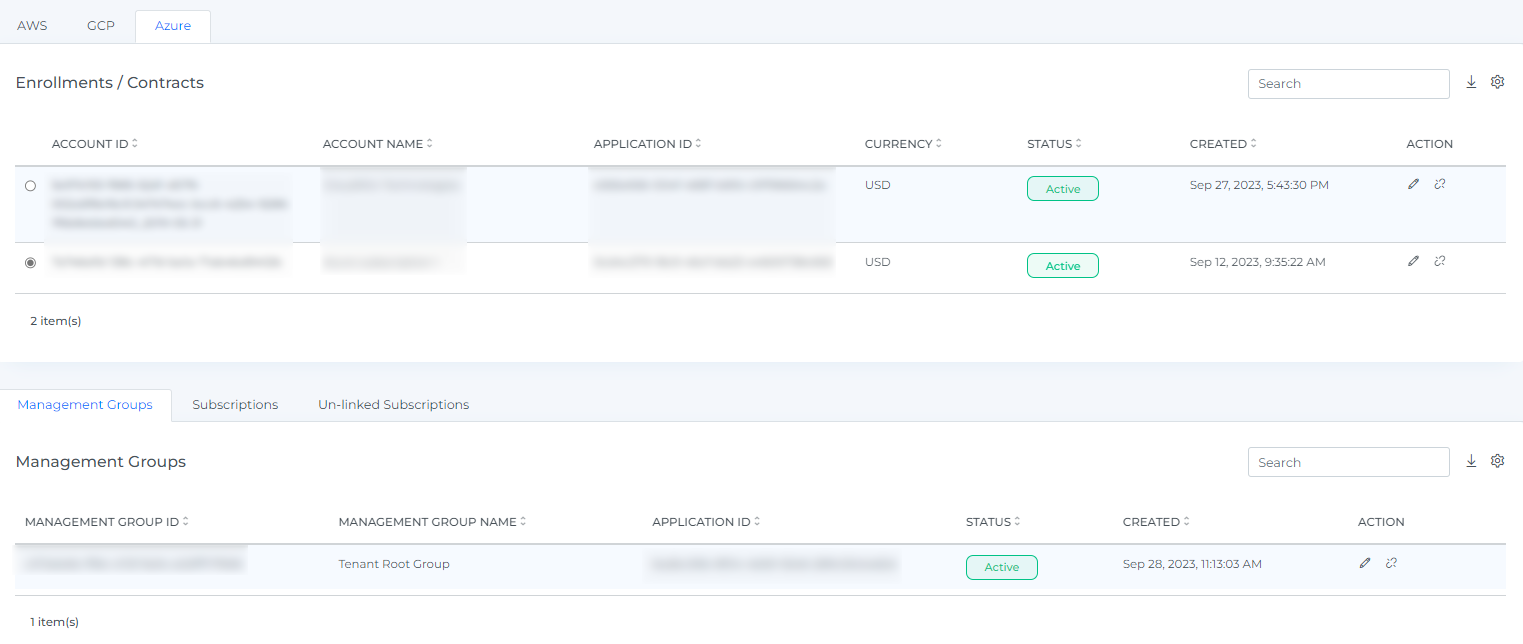Screen dimensions: 1523x644
Task: Open the Un-linked Subscriptions tab
Action: tap(393, 405)
